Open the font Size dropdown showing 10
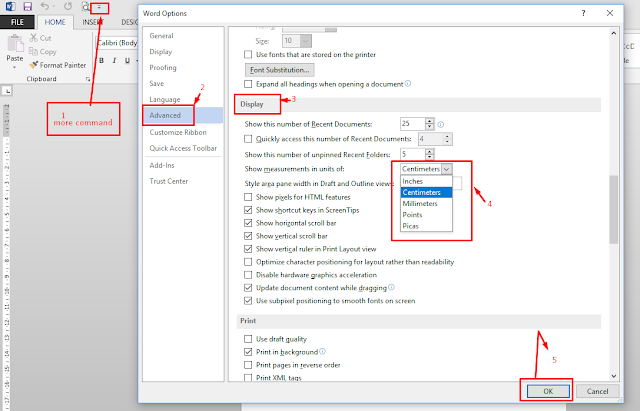640x411 pixels. tap(306, 41)
